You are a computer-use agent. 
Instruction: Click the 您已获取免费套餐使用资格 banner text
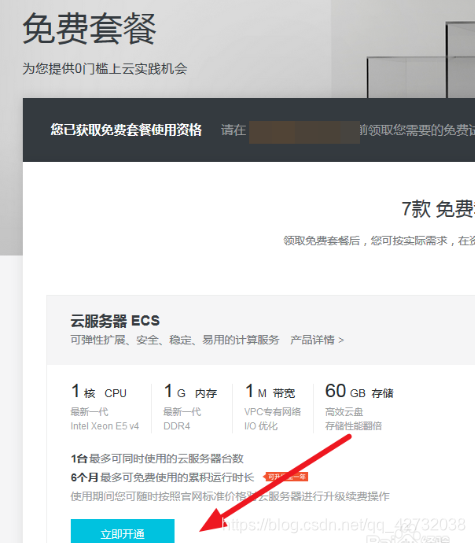coord(126,130)
